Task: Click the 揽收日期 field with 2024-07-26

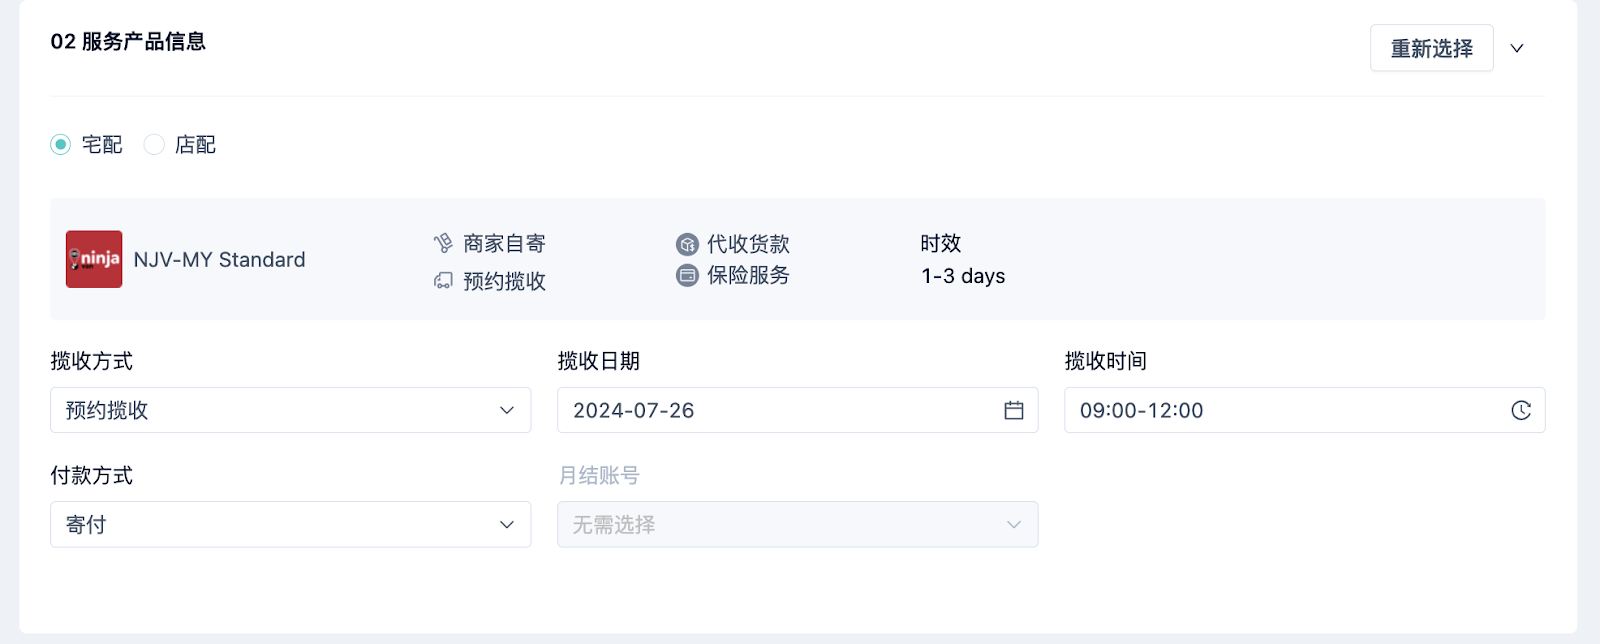Action: pyautogui.click(x=798, y=410)
